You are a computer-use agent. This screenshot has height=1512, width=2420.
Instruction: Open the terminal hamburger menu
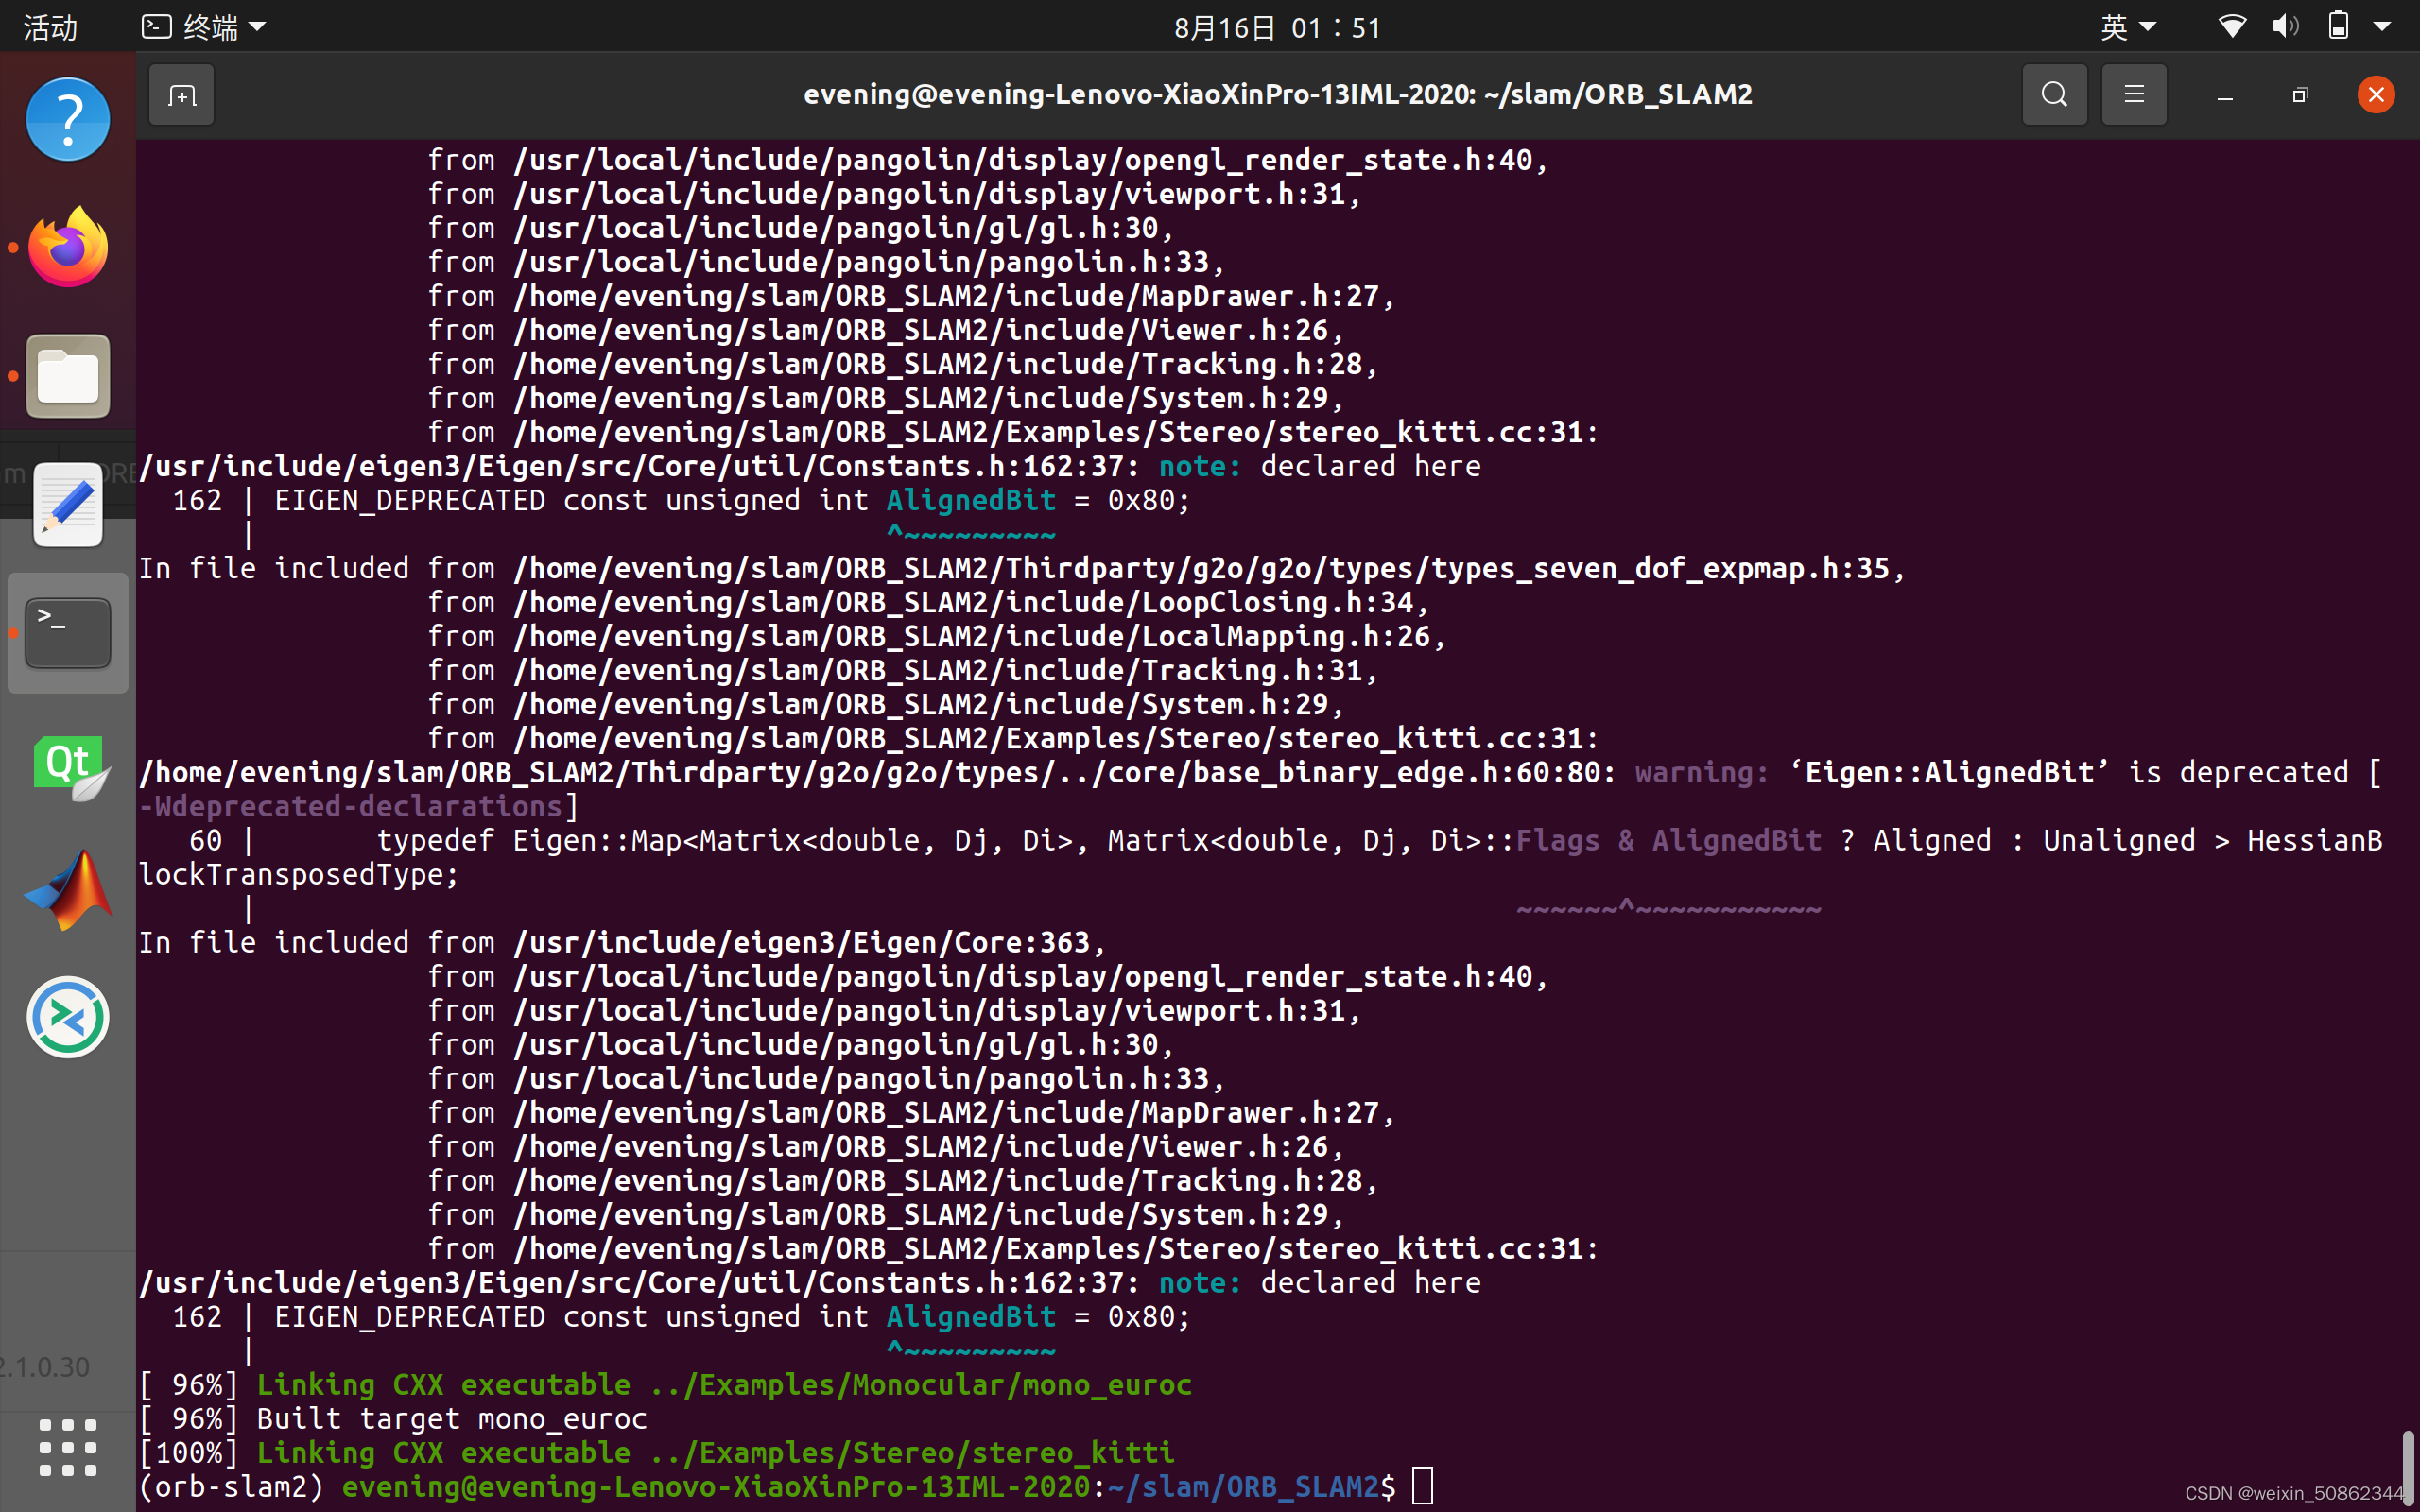(2134, 95)
